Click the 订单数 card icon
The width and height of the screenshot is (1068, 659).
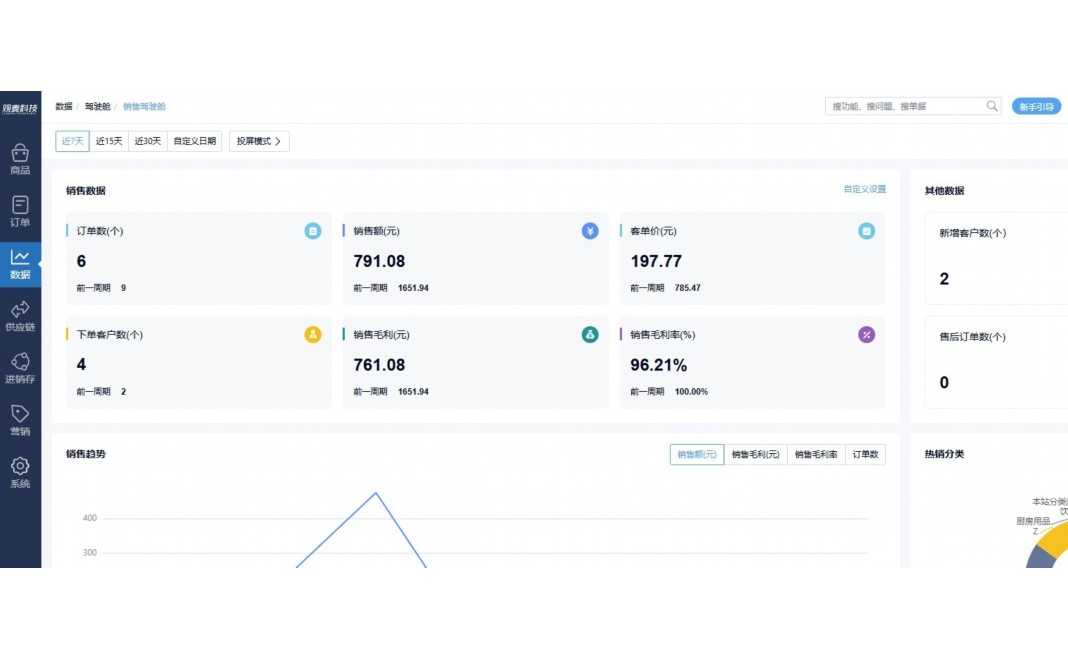point(313,231)
